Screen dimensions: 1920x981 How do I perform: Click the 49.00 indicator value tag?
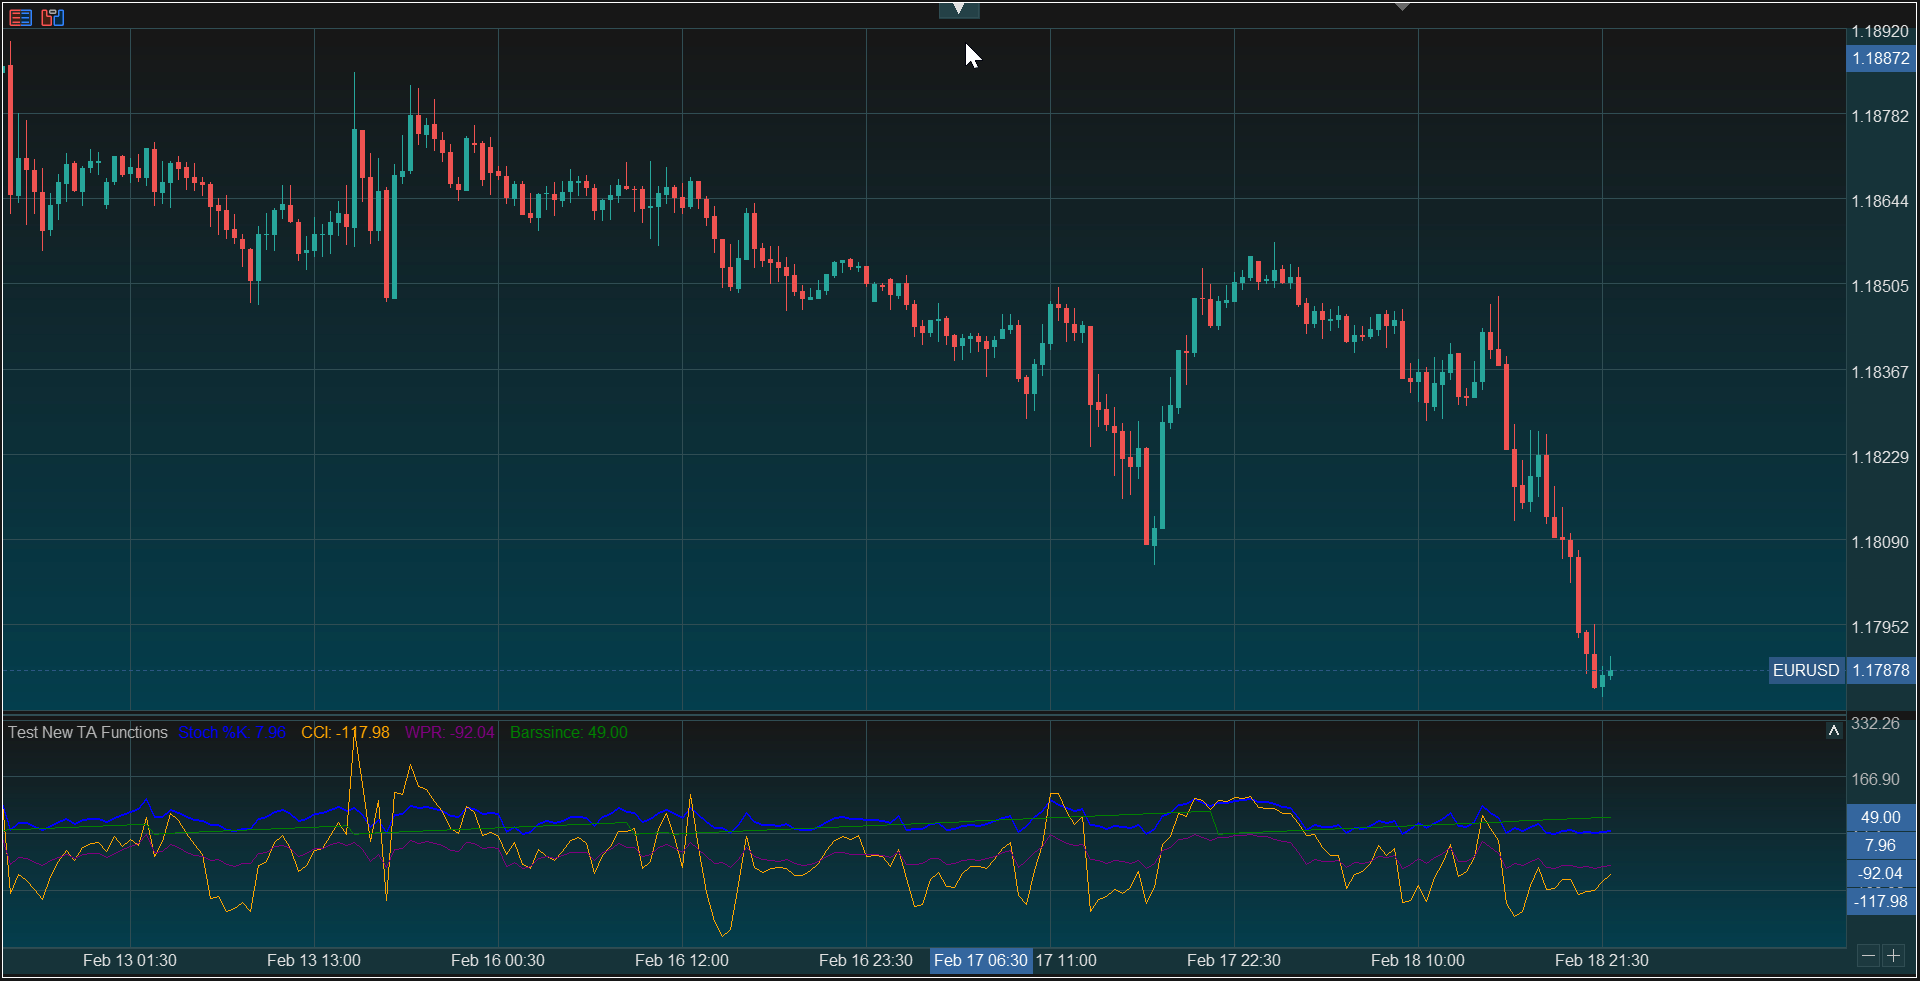pos(1881,817)
